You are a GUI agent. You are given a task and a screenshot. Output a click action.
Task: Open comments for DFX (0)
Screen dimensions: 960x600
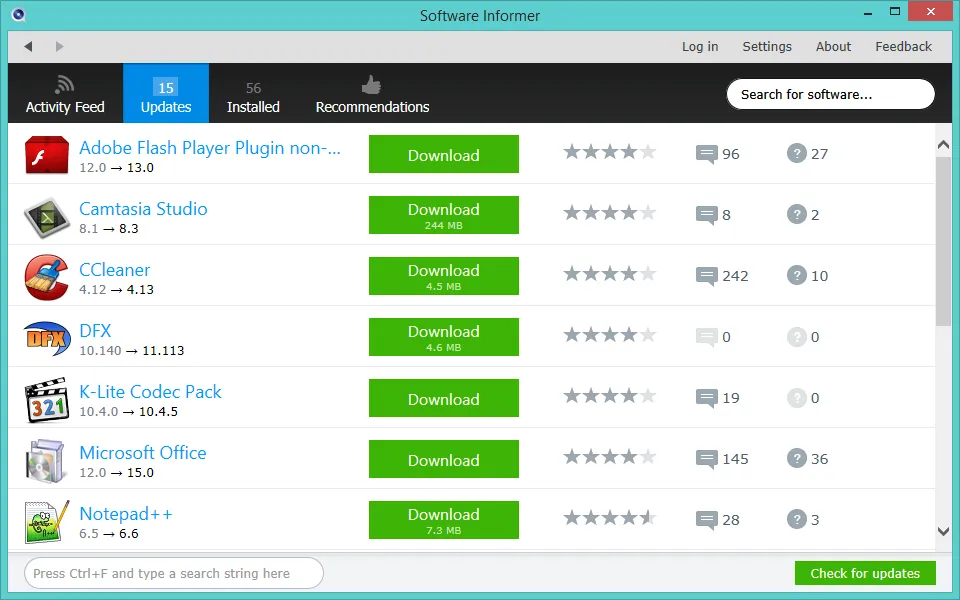713,337
